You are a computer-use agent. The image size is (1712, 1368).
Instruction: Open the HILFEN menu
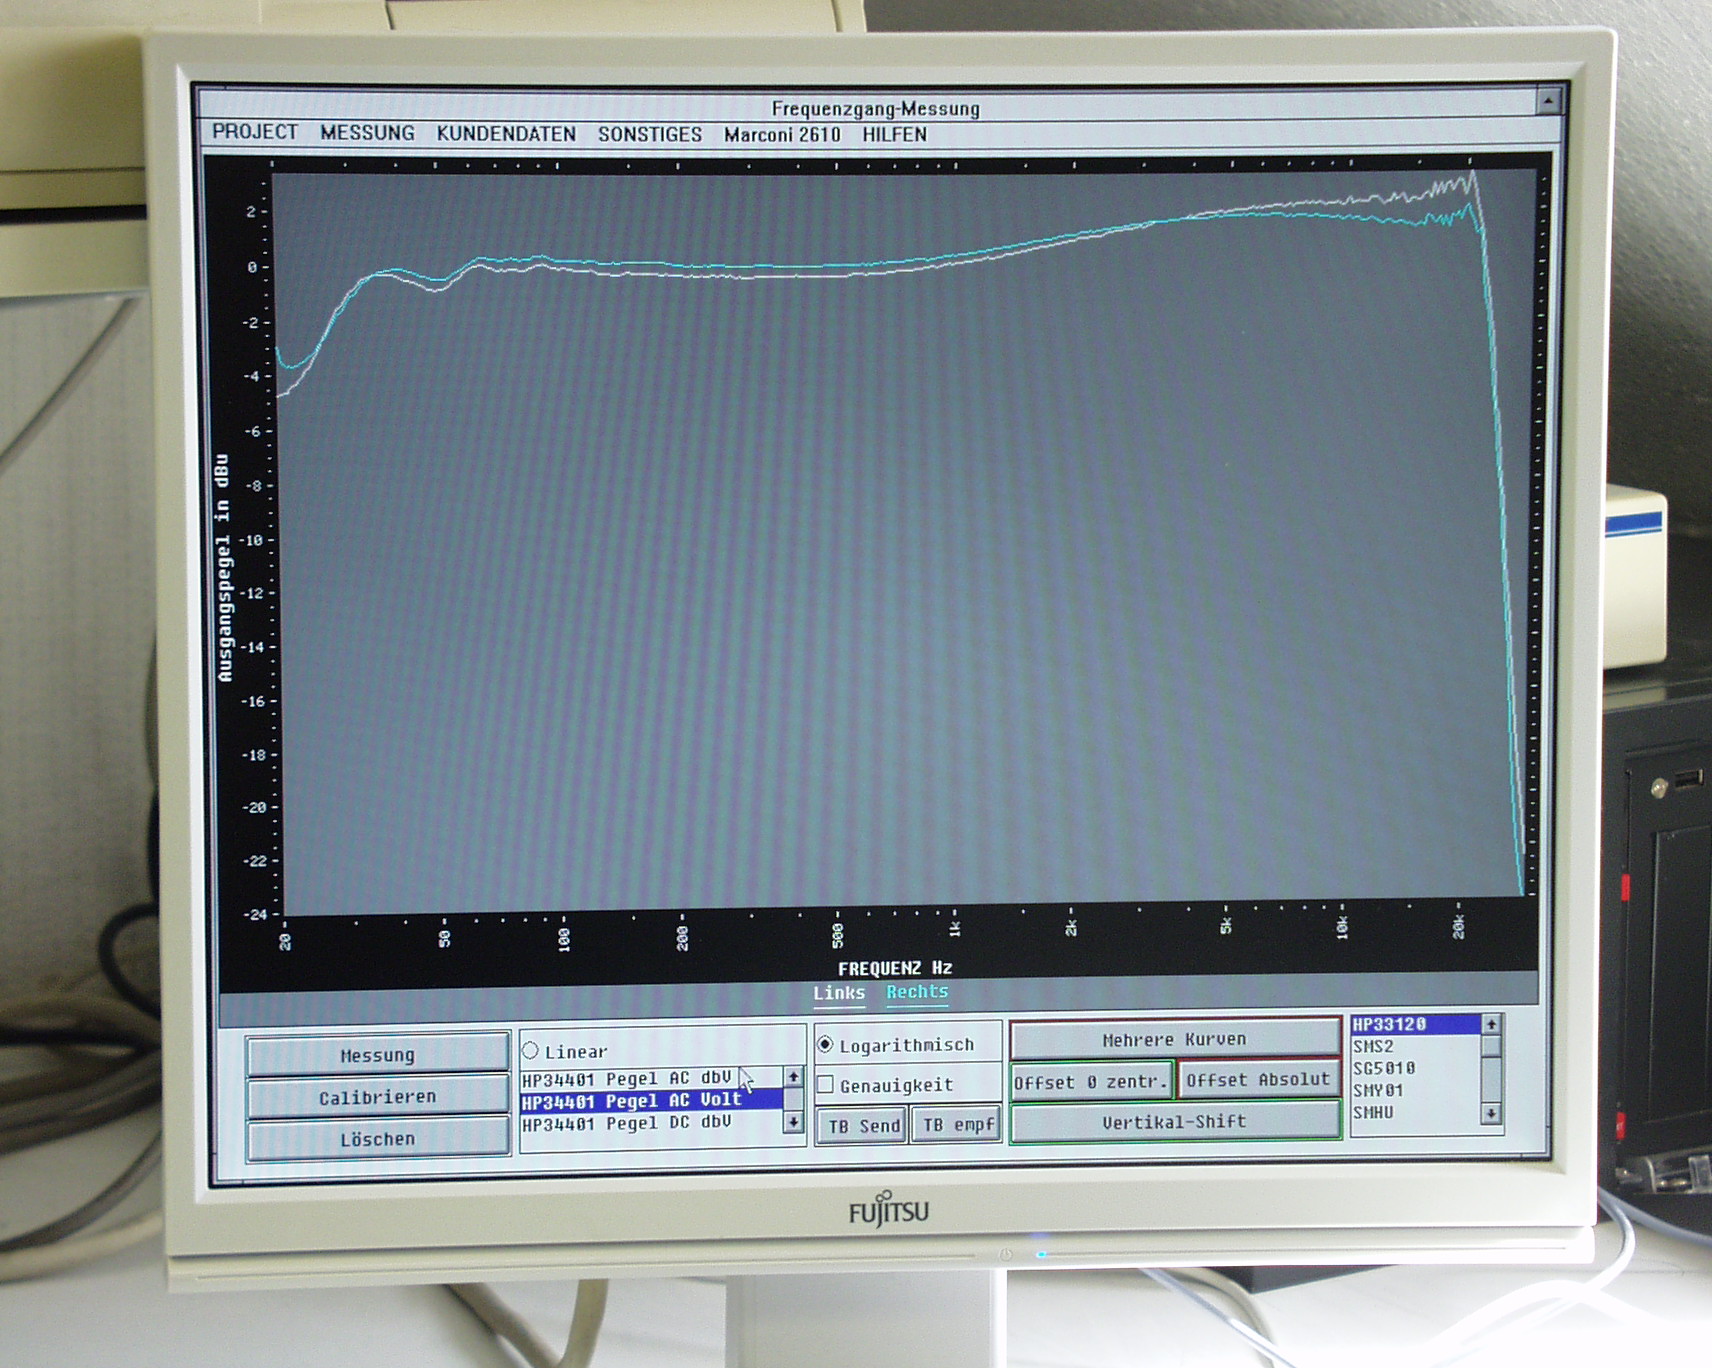(895, 134)
